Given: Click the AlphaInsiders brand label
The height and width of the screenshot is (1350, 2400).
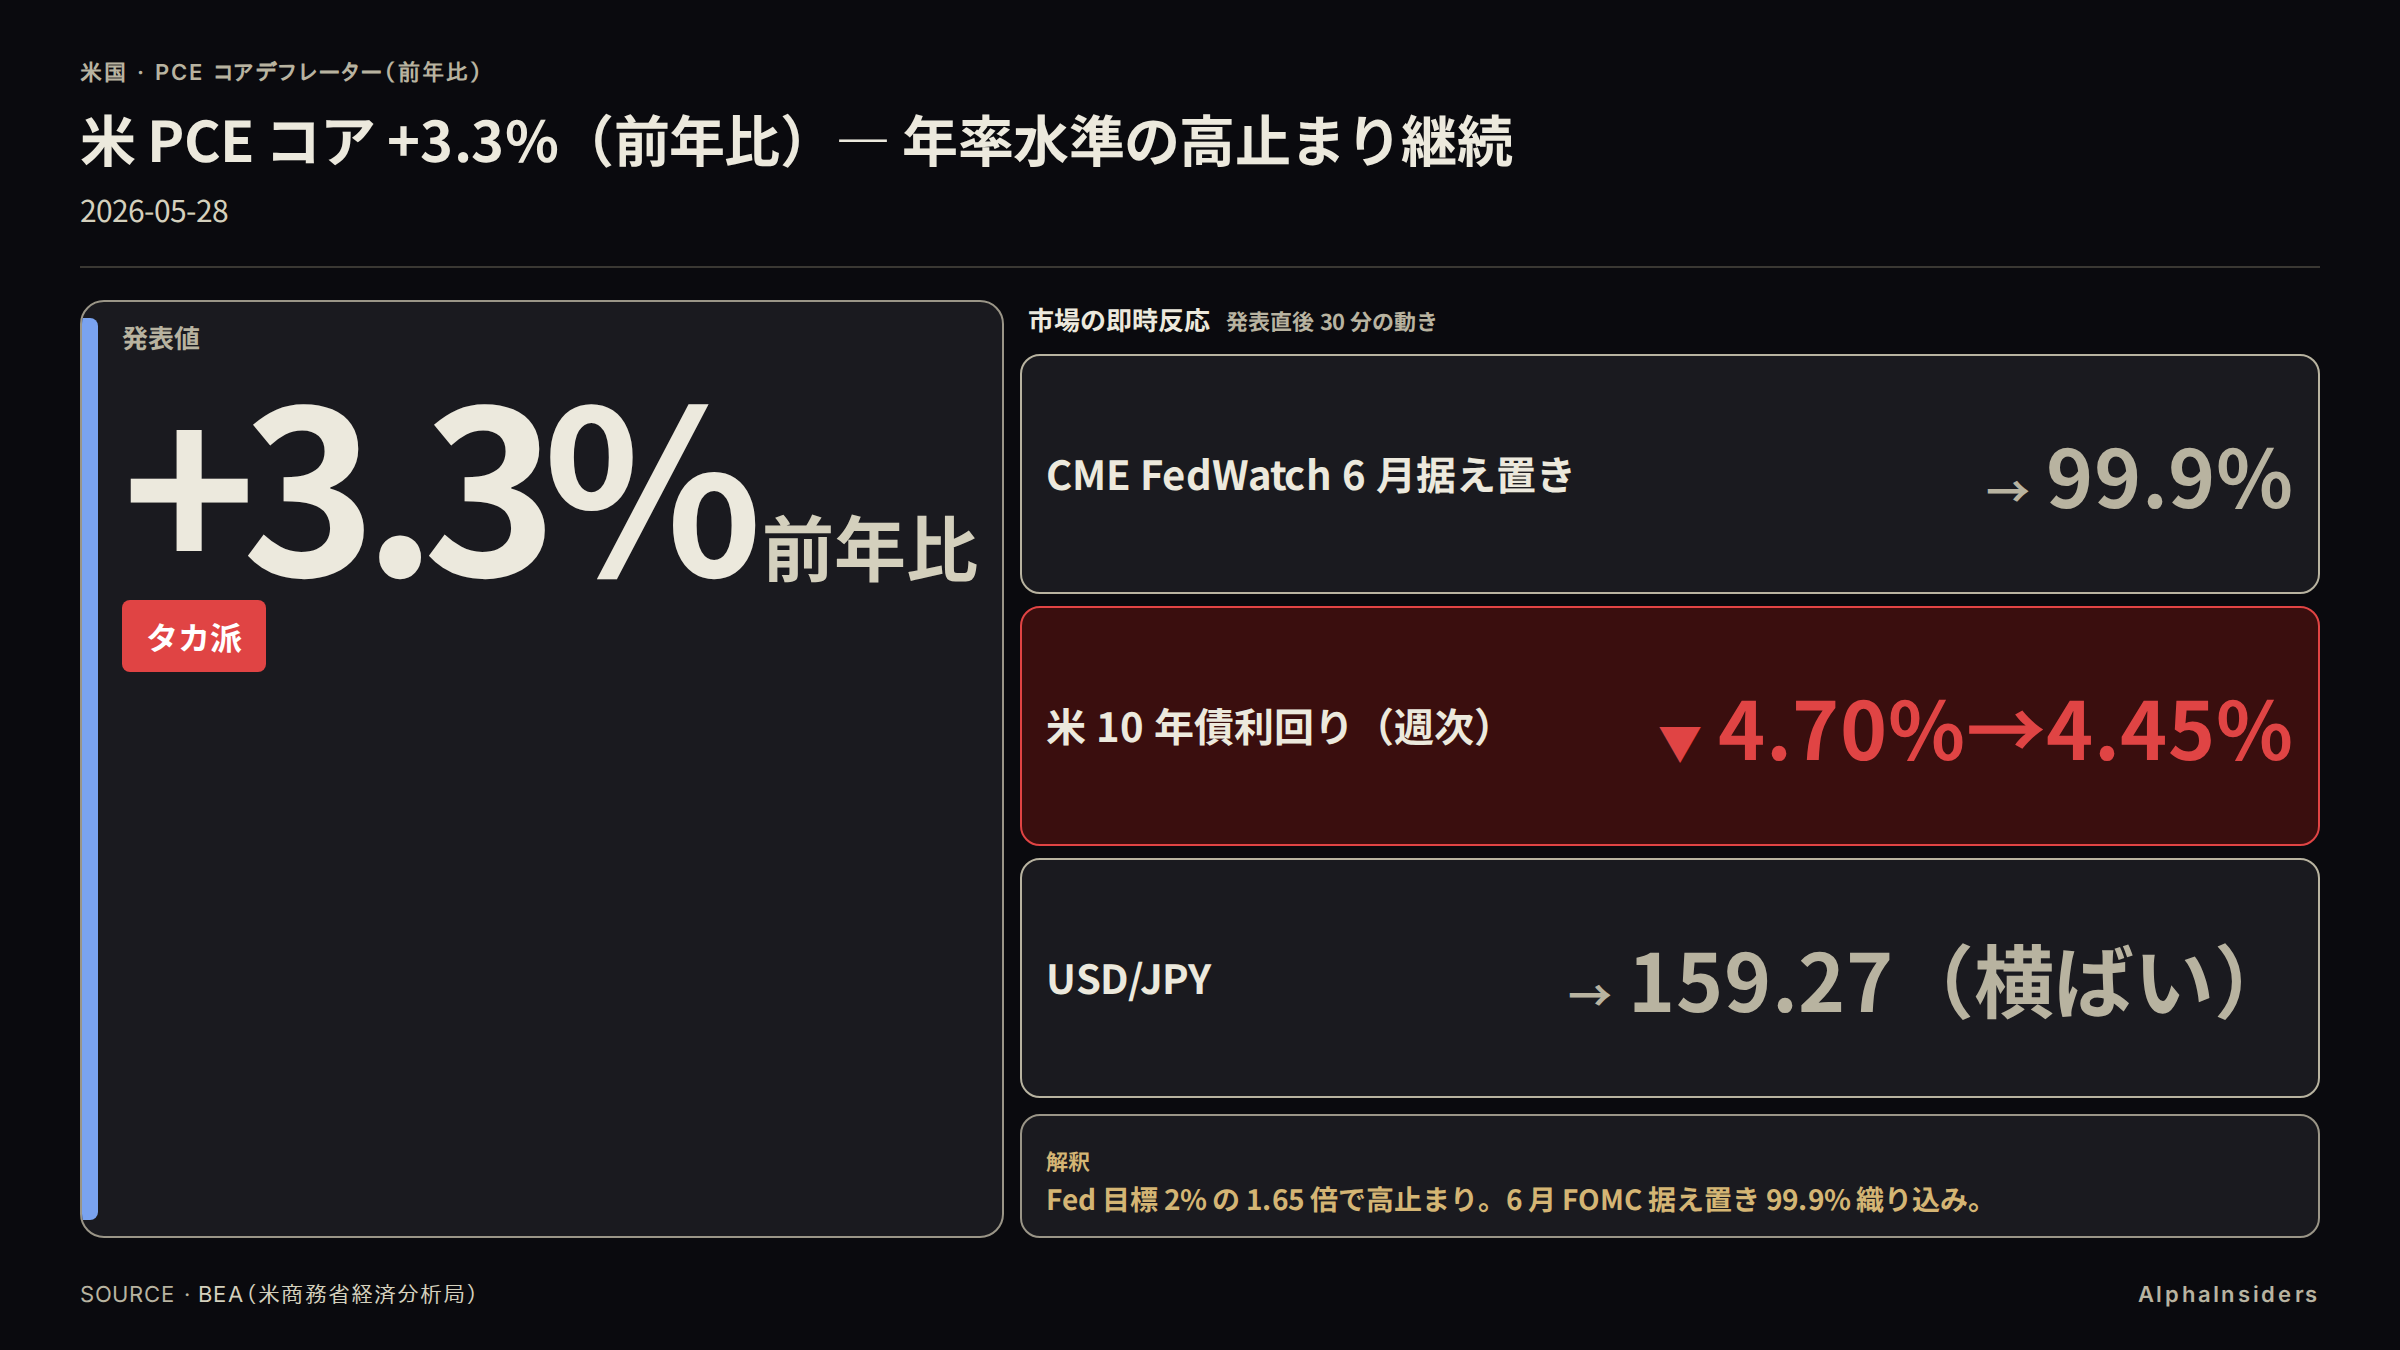Looking at the screenshot, I should click(x=2228, y=1294).
